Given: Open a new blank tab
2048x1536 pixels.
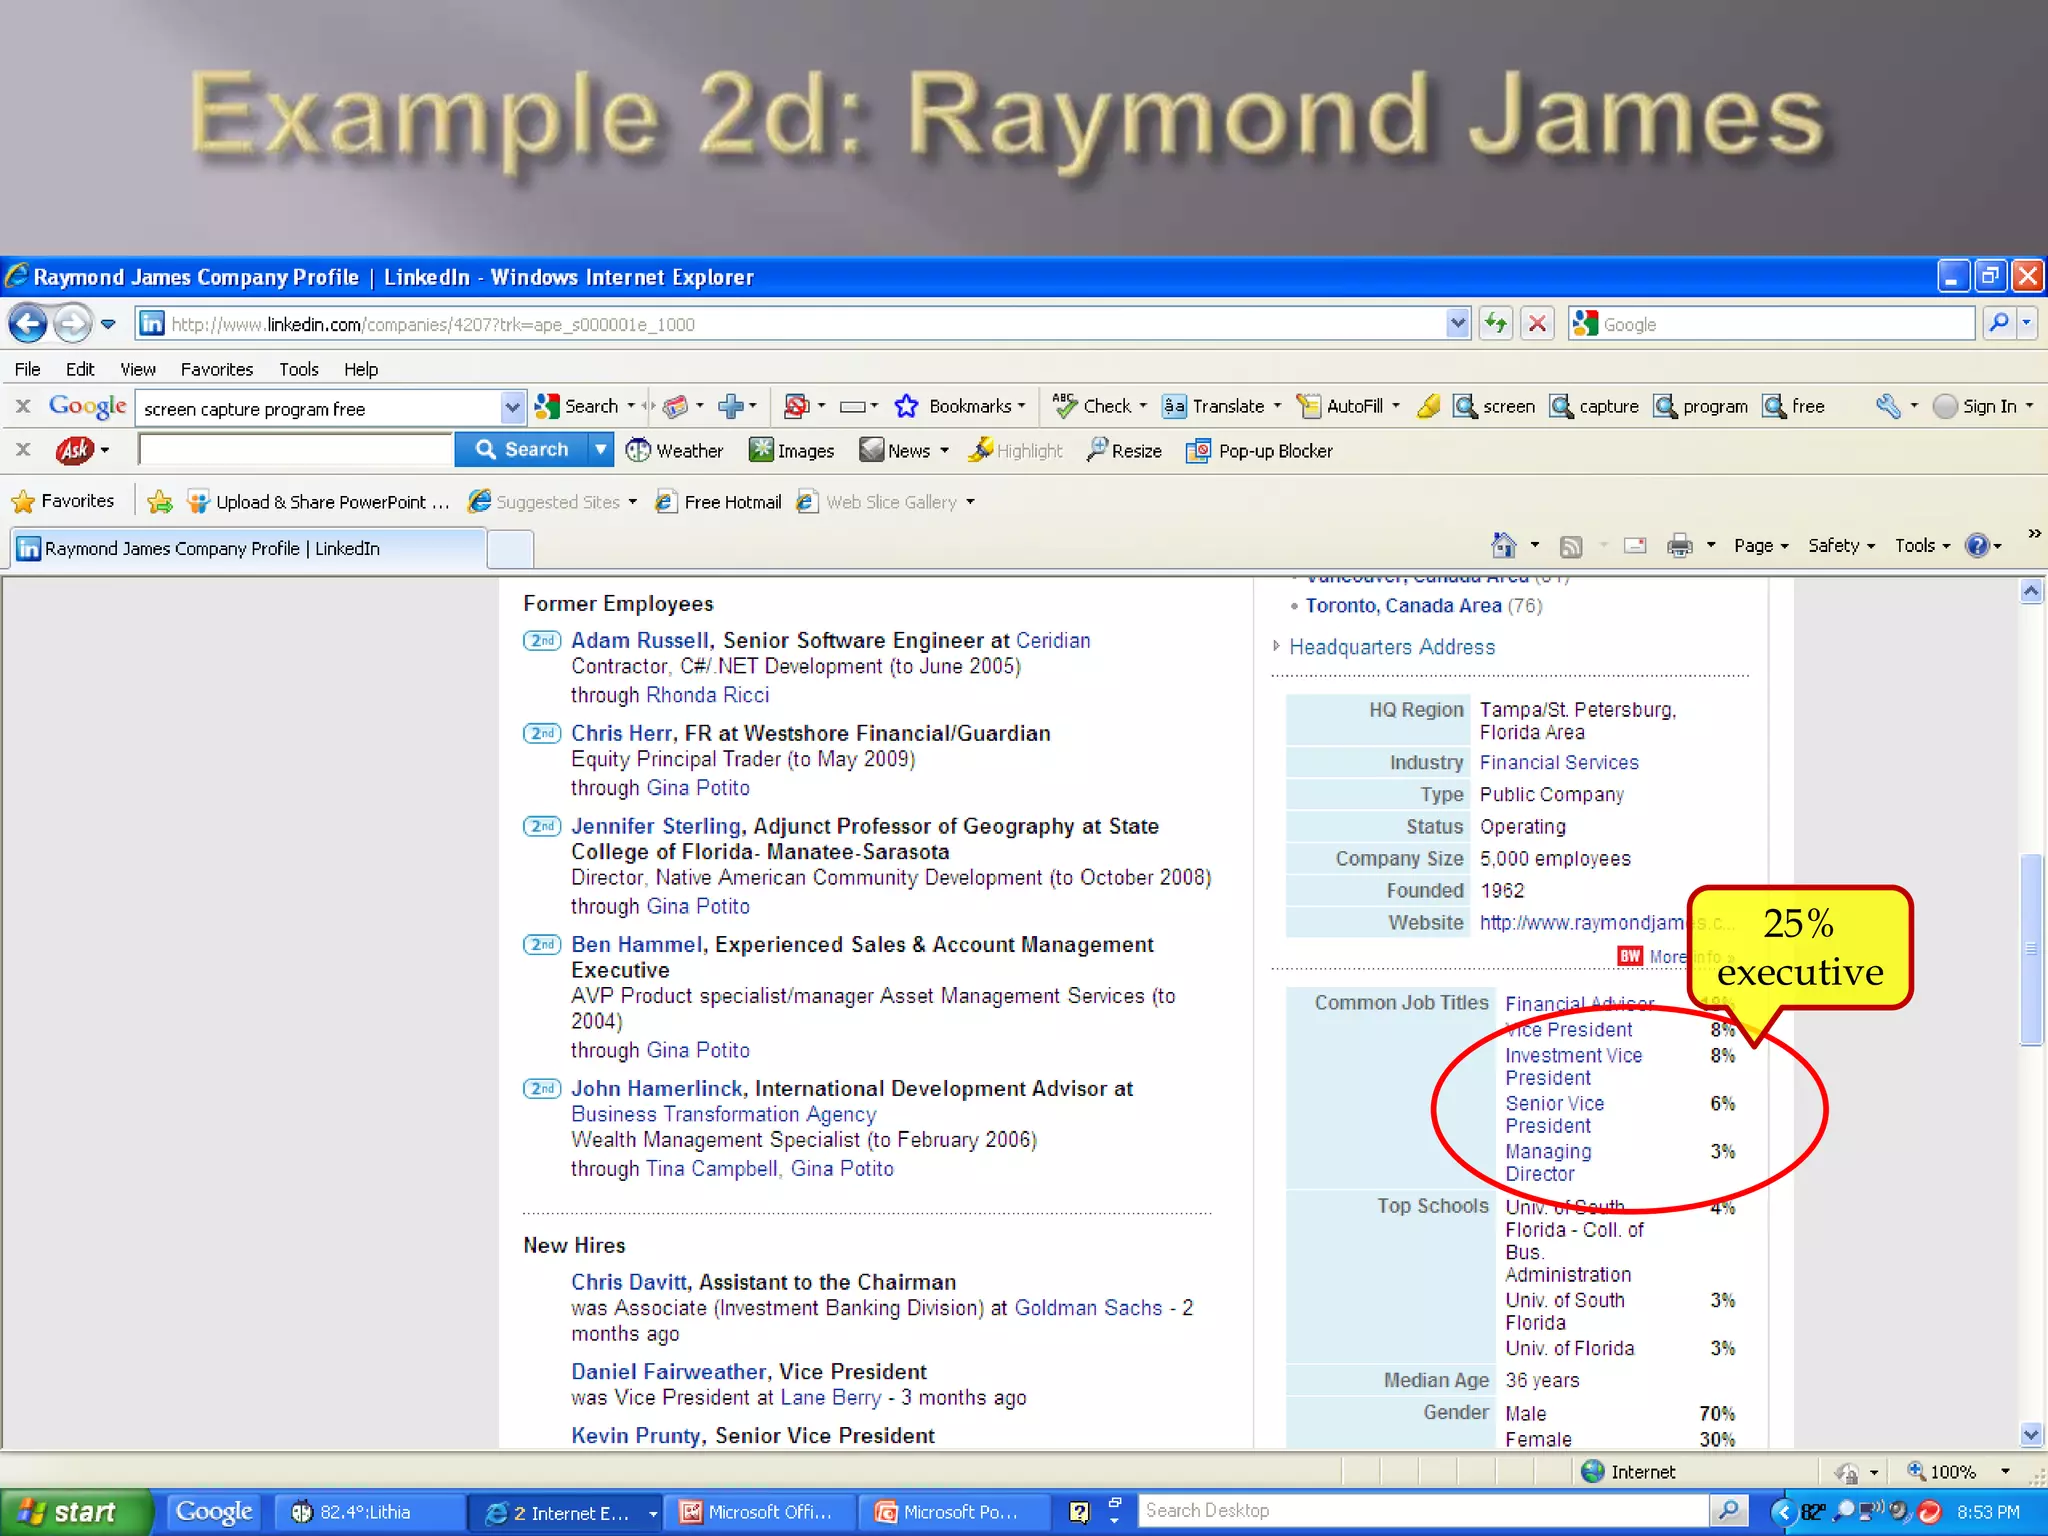Looking at the screenshot, I should 510,549.
